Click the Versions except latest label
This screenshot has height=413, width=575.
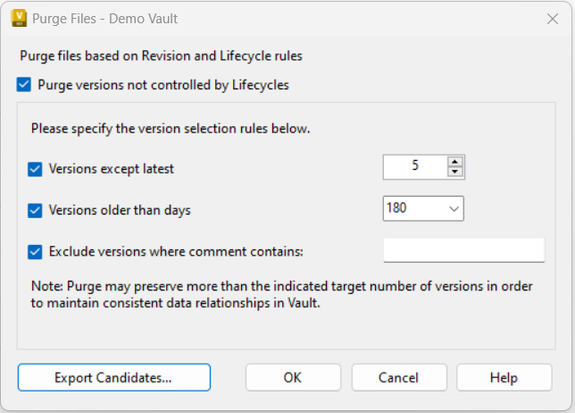coord(111,169)
